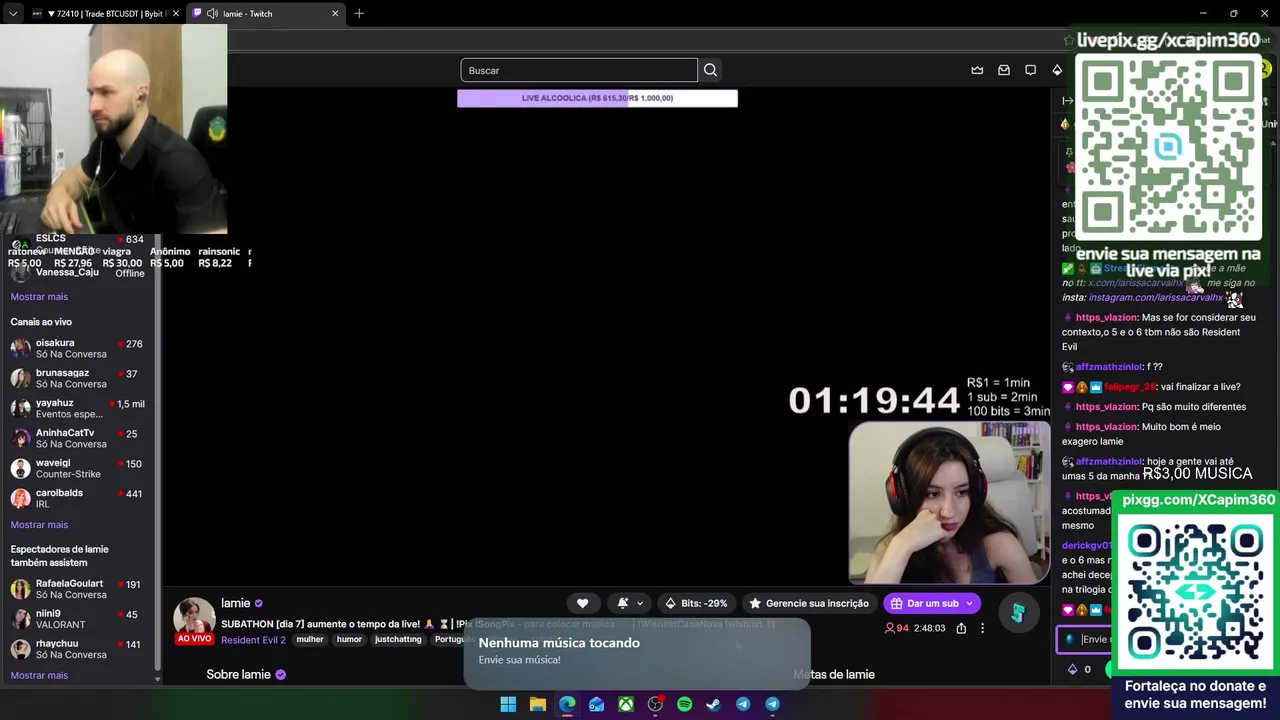Click the follow heart button
Viewport: 1280px width, 720px height.
(582, 603)
